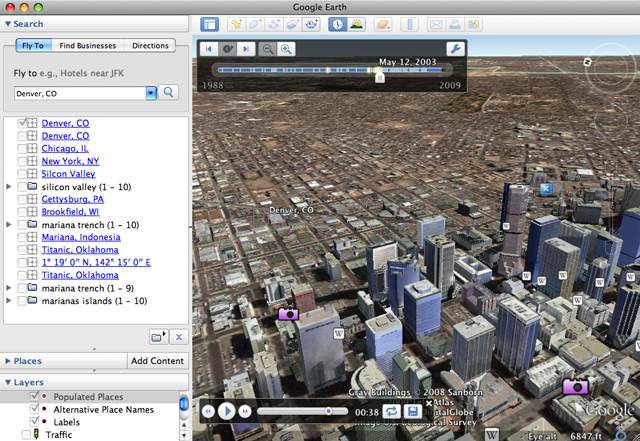
Task: Click the search magnifying glass button
Action: pos(169,93)
